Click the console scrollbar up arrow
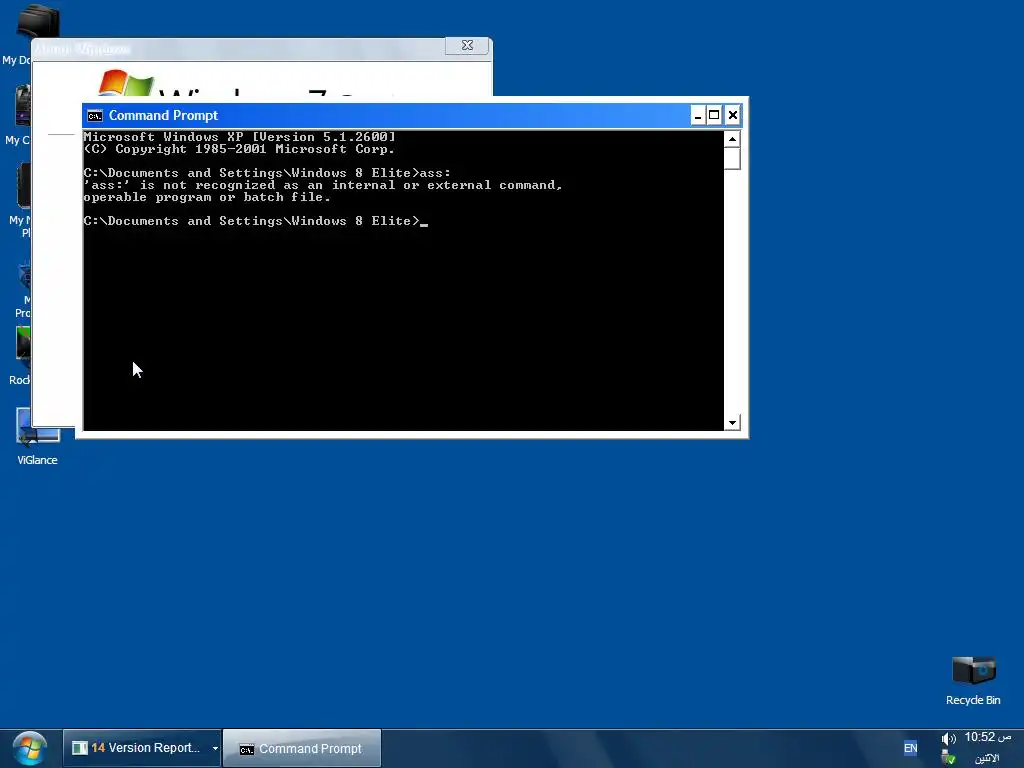 [732, 139]
